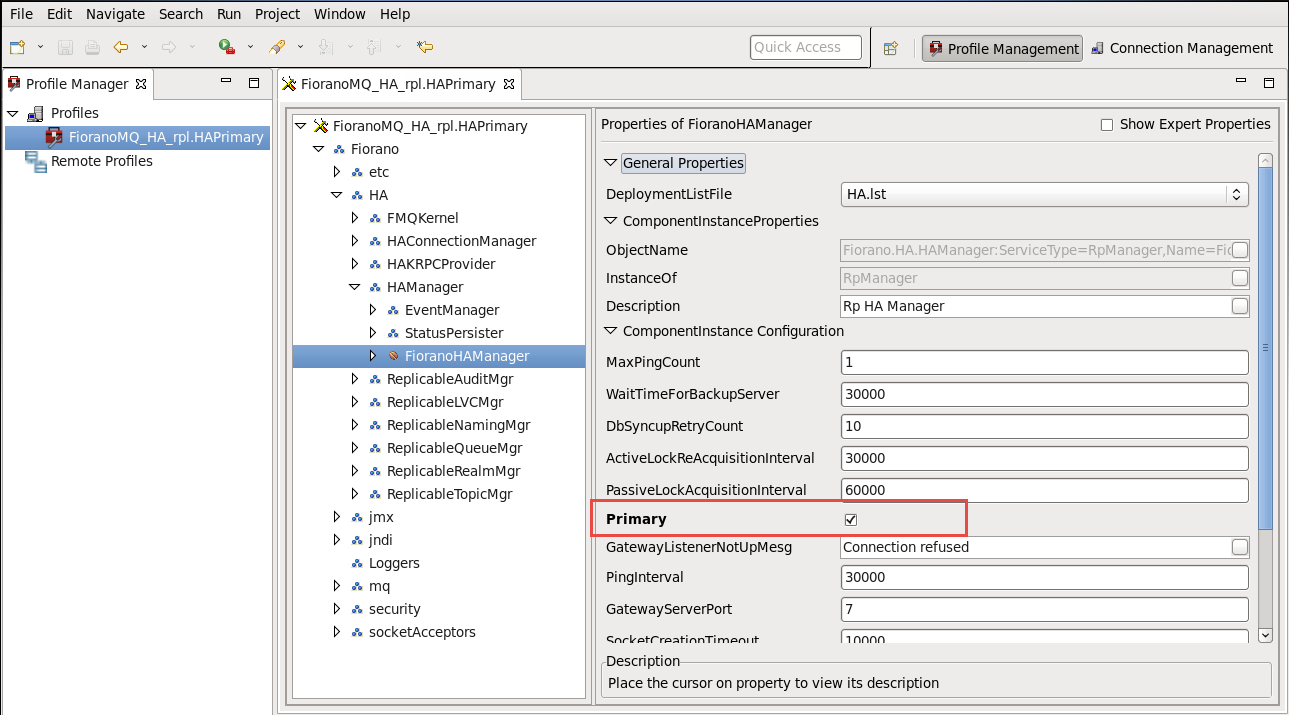Click the Quick Access search field
This screenshot has height=715, width=1289.
[x=806, y=47]
